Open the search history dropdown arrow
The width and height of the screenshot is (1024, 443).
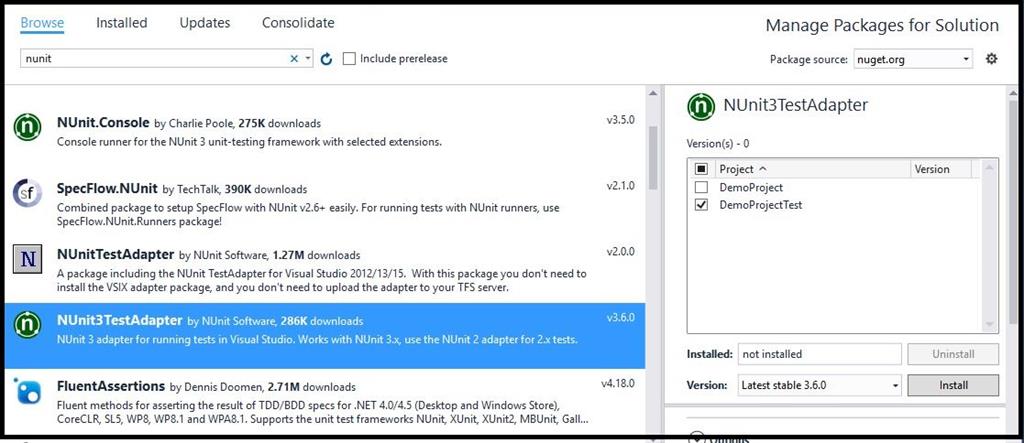click(x=308, y=59)
